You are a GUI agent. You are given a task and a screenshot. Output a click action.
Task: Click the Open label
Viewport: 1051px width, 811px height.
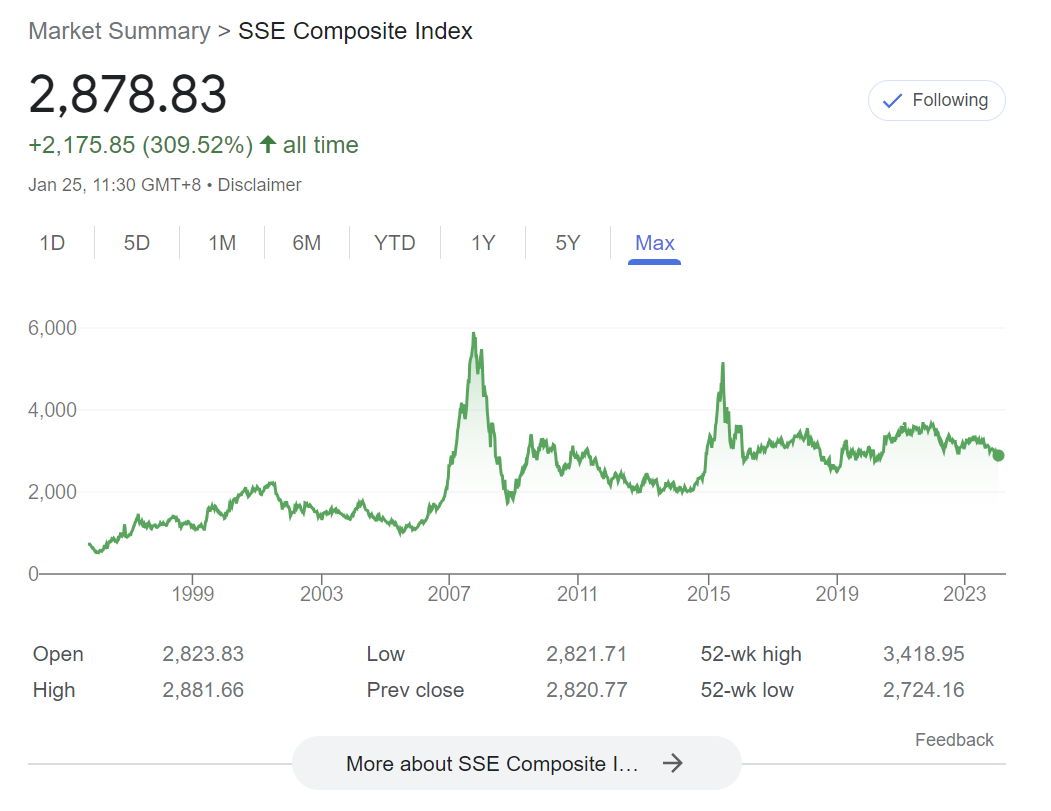(58, 654)
